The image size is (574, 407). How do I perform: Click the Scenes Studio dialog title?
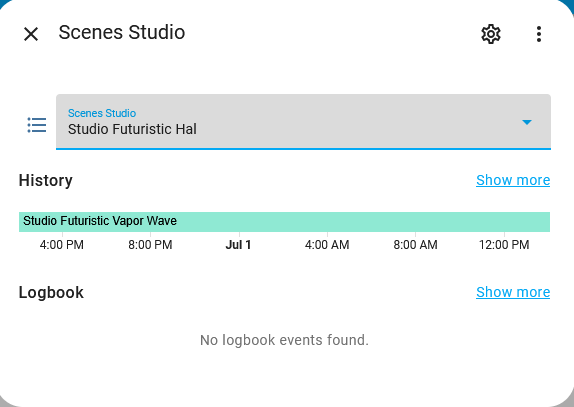(x=122, y=32)
